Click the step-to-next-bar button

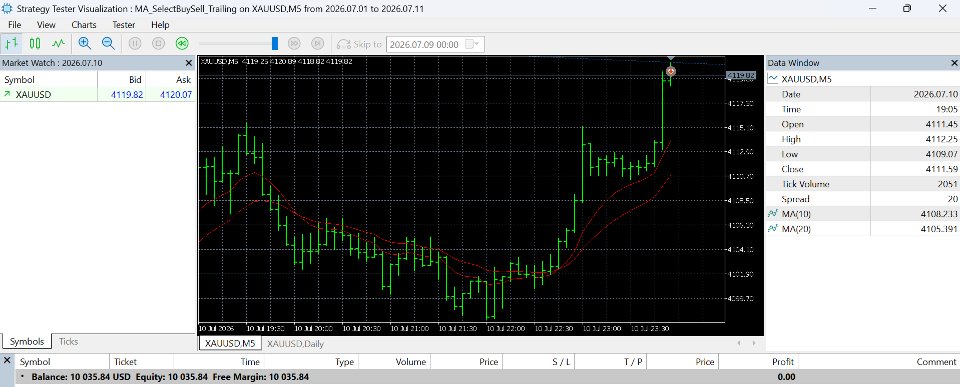coord(317,43)
